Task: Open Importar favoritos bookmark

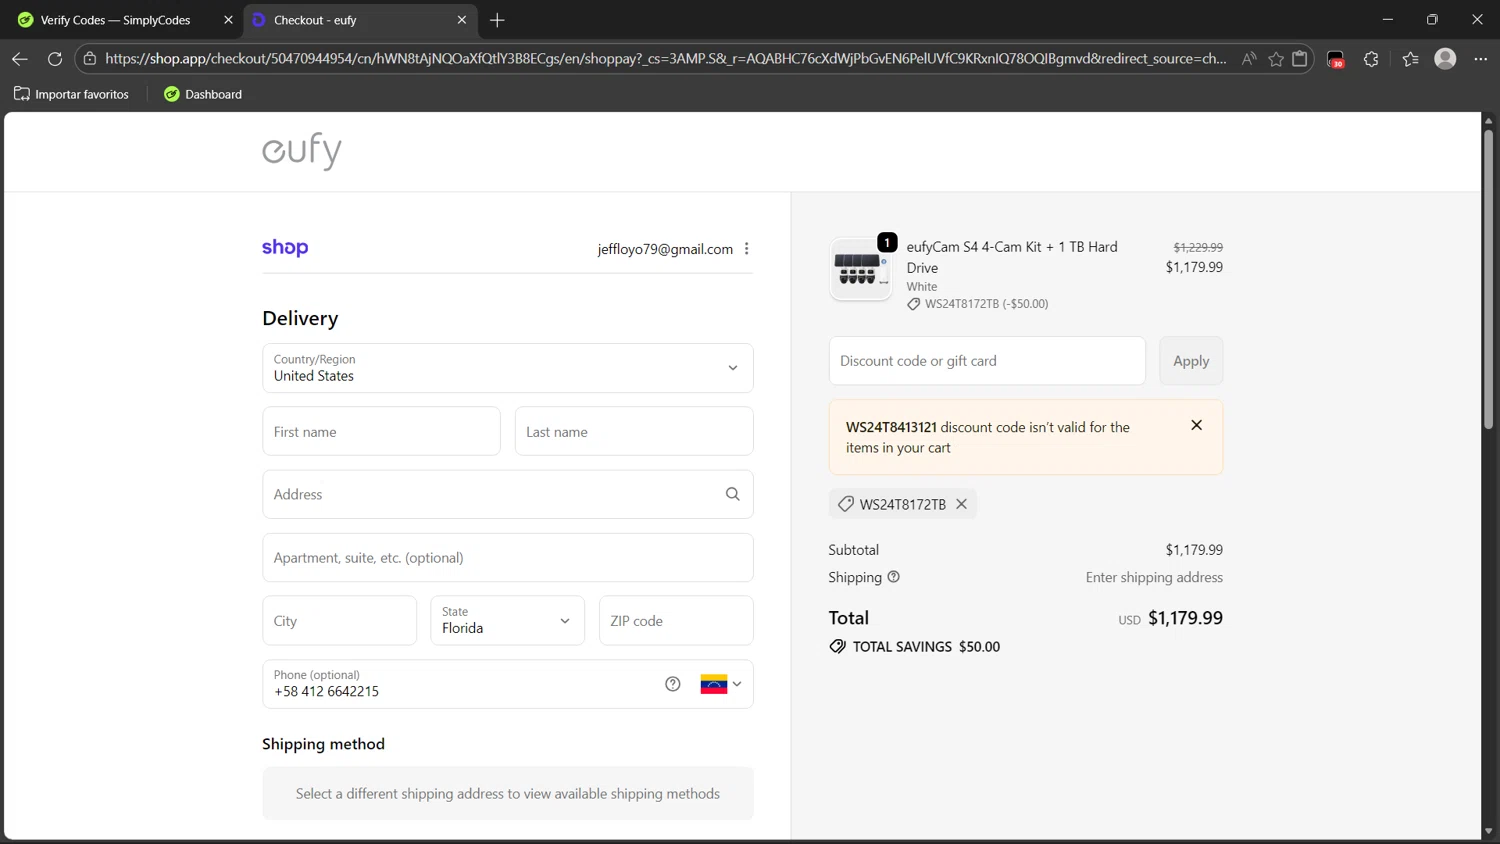Action: point(71,94)
